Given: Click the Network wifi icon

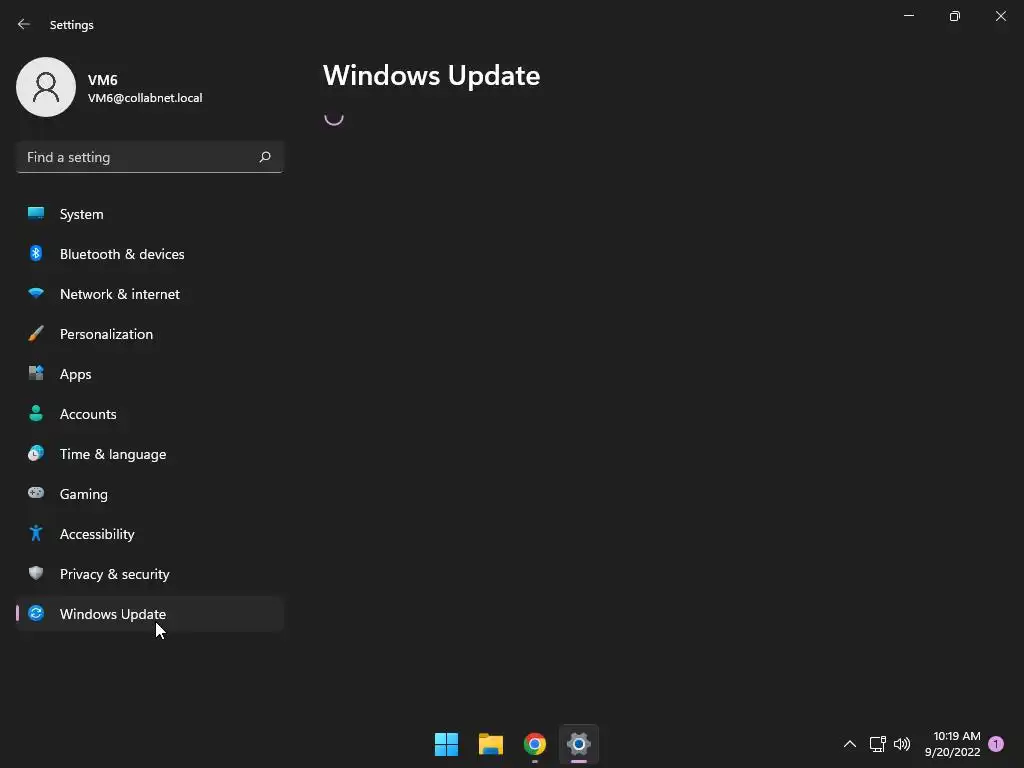Looking at the screenshot, I should coord(36,293).
